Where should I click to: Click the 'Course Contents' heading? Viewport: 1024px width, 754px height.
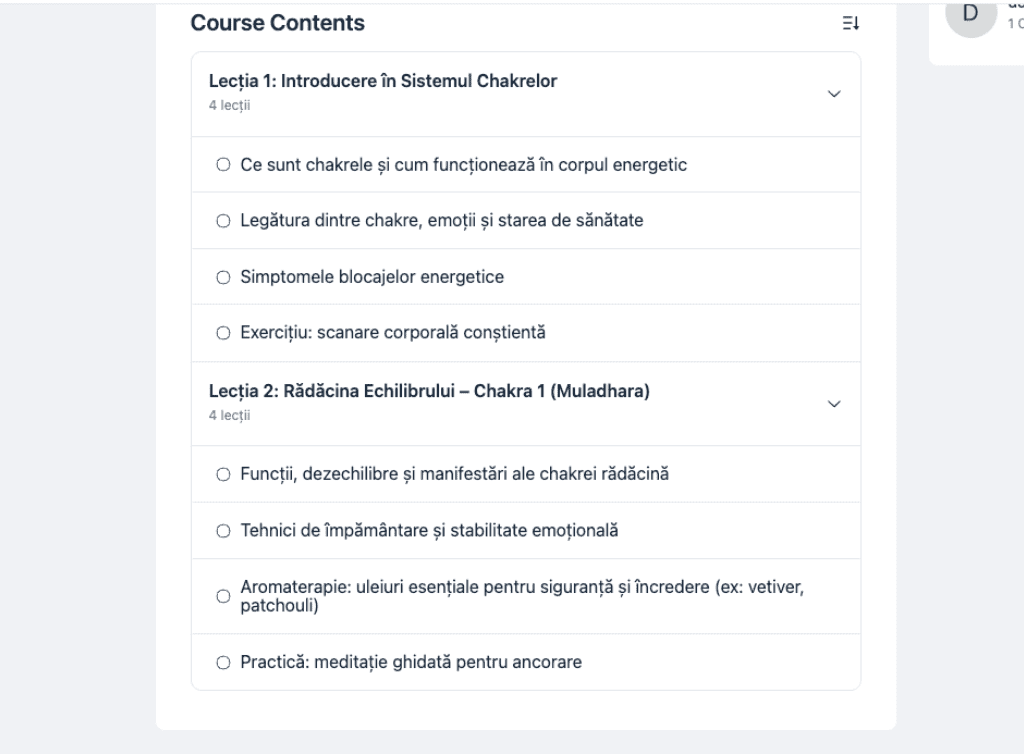[x=278, y=23]
